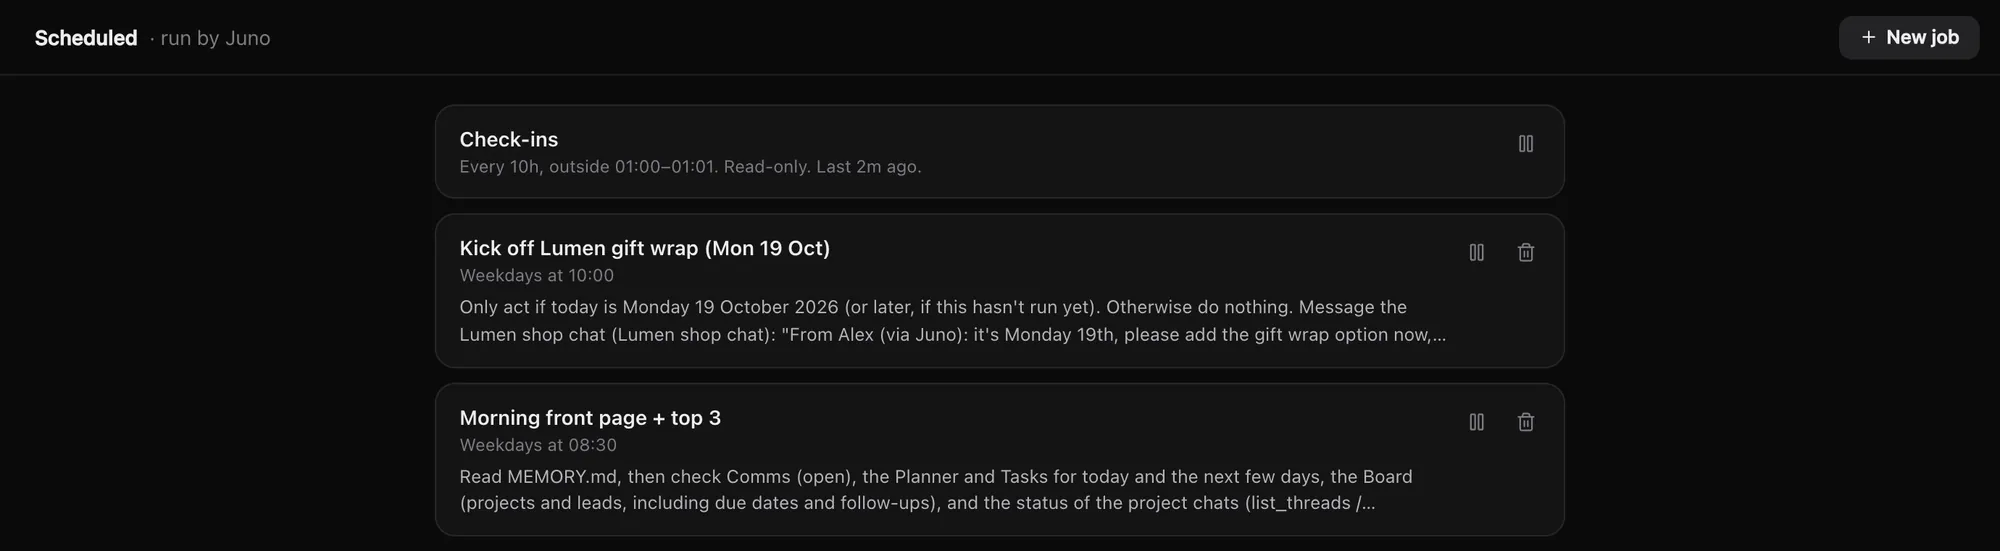Click the Scheduled page heading
This screenshot has height=551, width=2000.
86,38
